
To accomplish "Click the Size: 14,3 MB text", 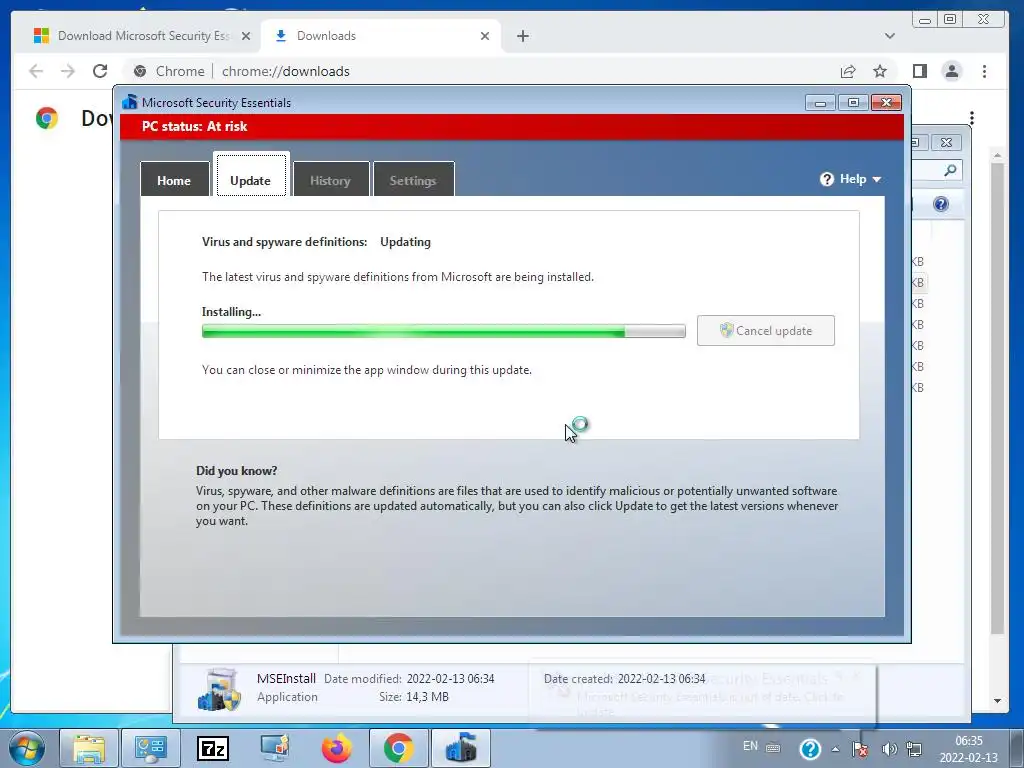I will [x=414, y=697].
